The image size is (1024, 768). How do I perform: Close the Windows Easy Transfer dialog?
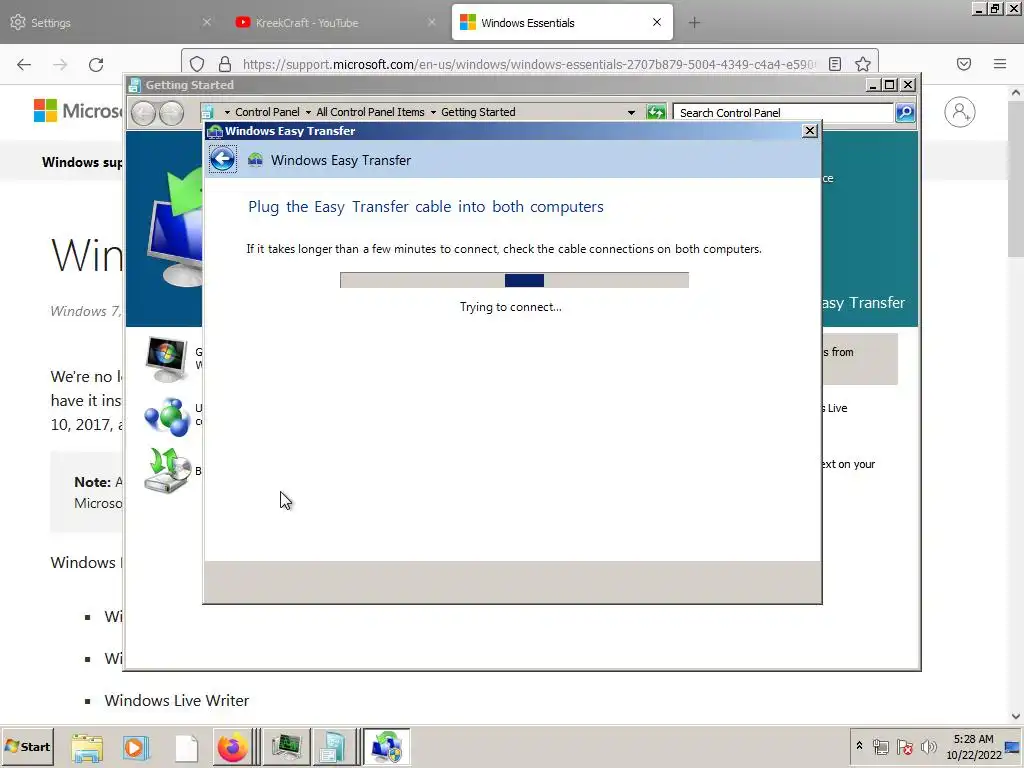point(810,131)
